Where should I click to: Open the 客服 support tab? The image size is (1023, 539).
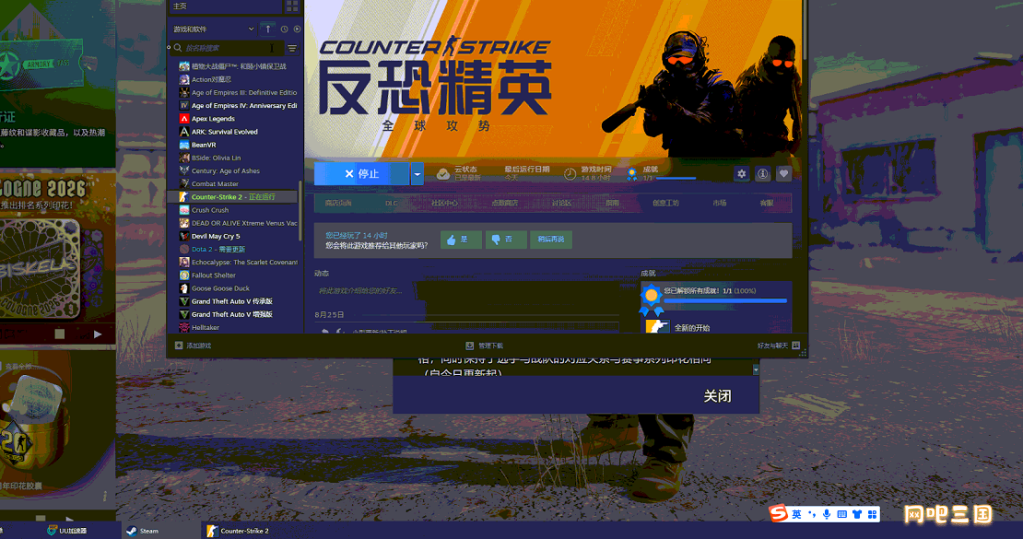click(767, 203)
